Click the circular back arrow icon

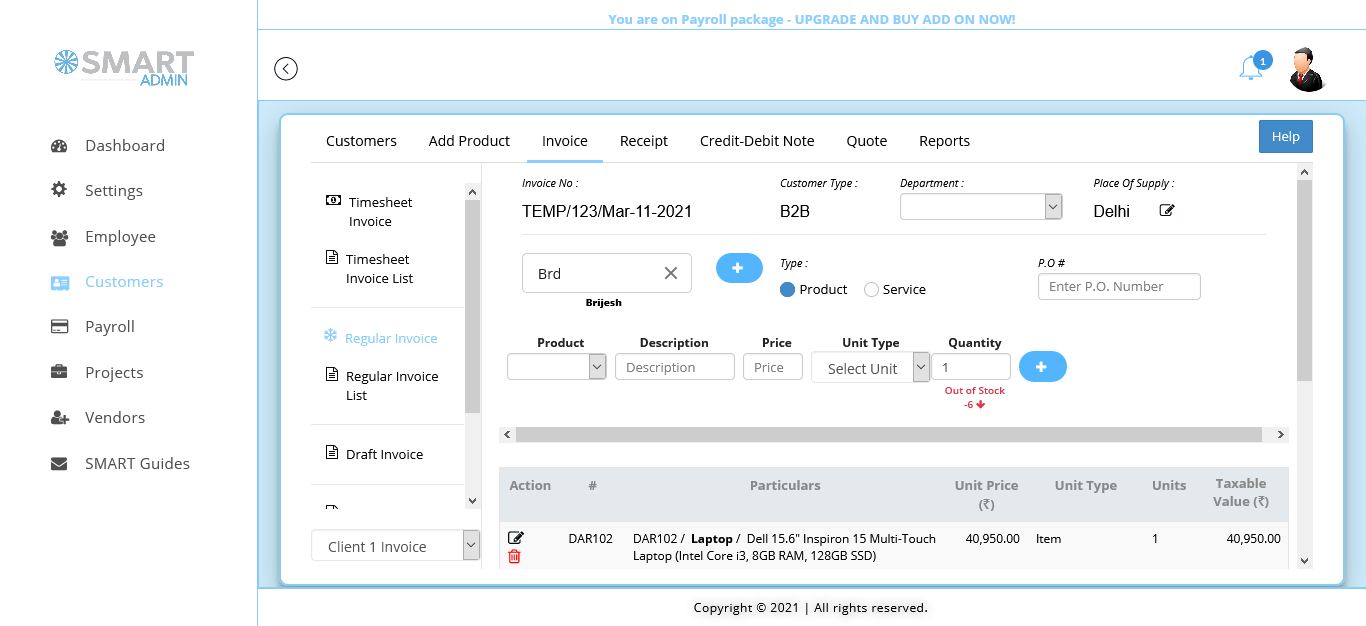(286, 69)
